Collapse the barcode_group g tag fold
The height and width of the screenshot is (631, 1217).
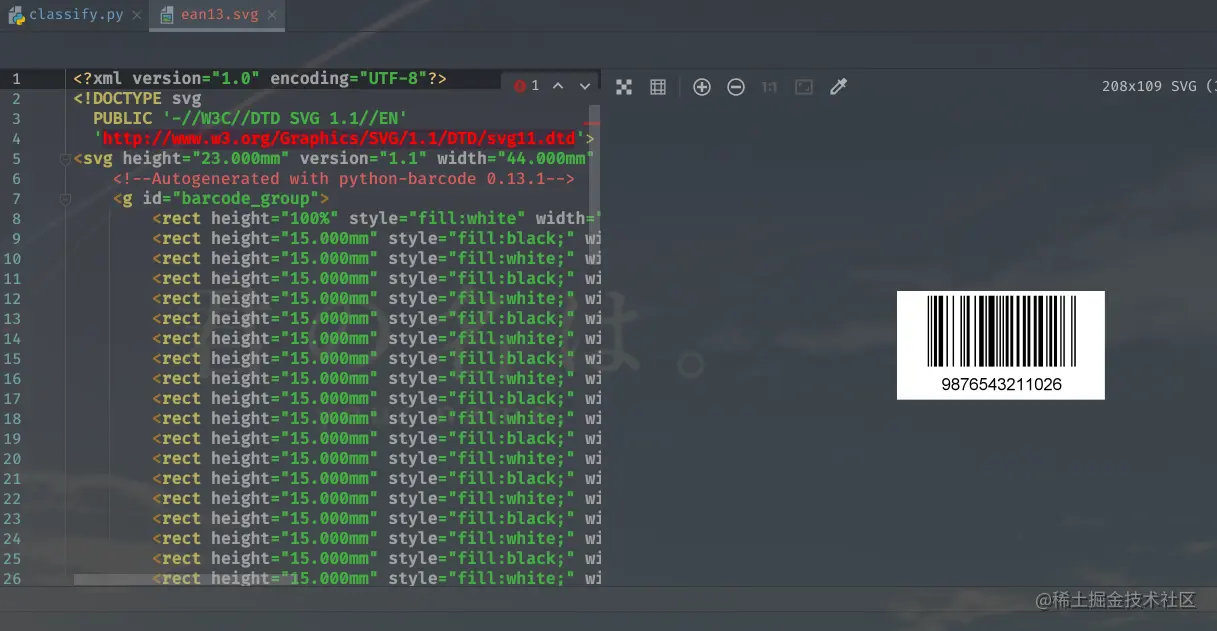click(65, 199)
